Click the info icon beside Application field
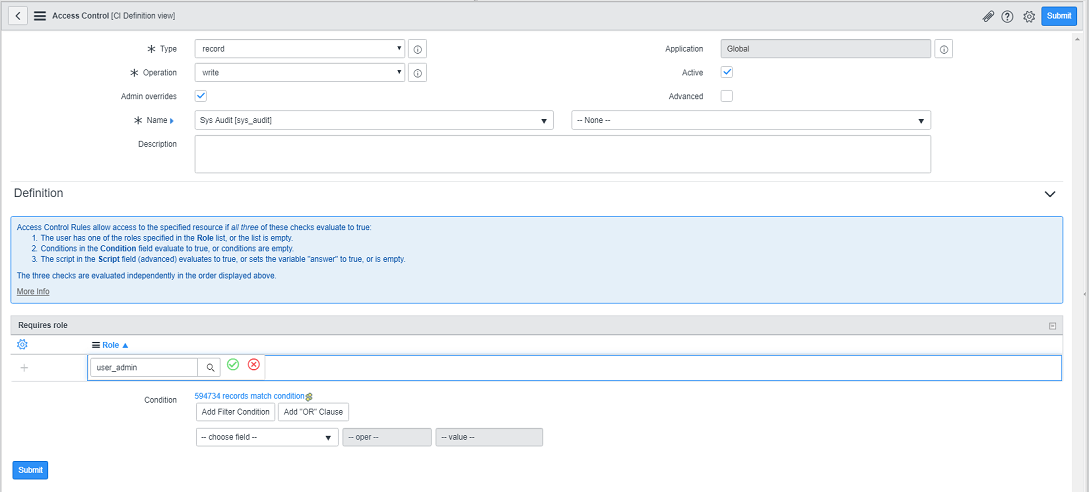 pyautogui.click(x=944, y=48)
